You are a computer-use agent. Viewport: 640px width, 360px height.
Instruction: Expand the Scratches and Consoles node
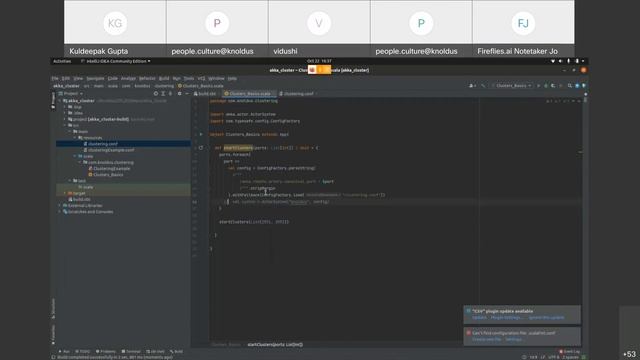(60, 212)
